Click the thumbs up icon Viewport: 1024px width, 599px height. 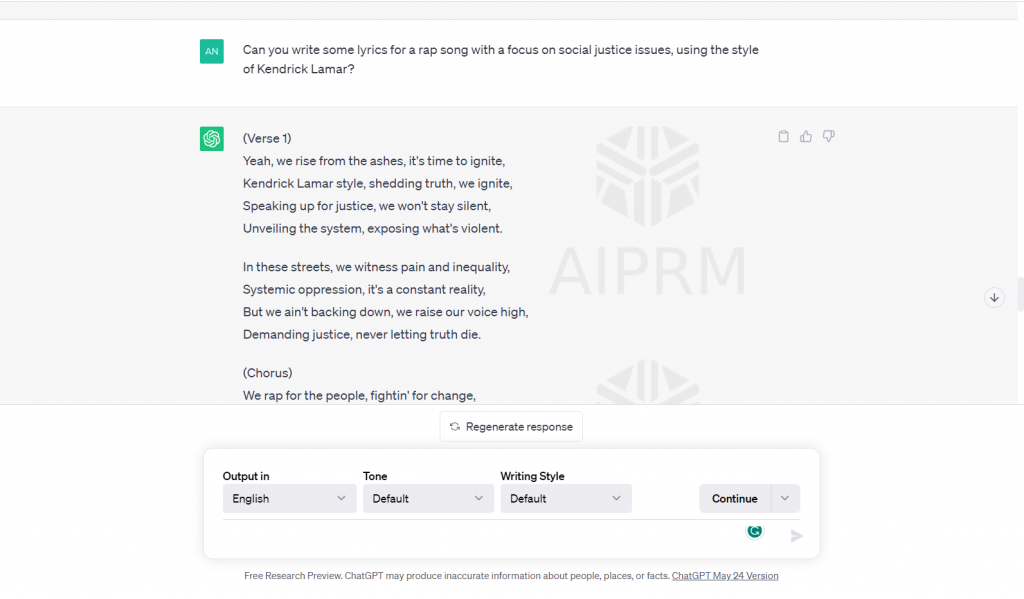pos(806,136)
